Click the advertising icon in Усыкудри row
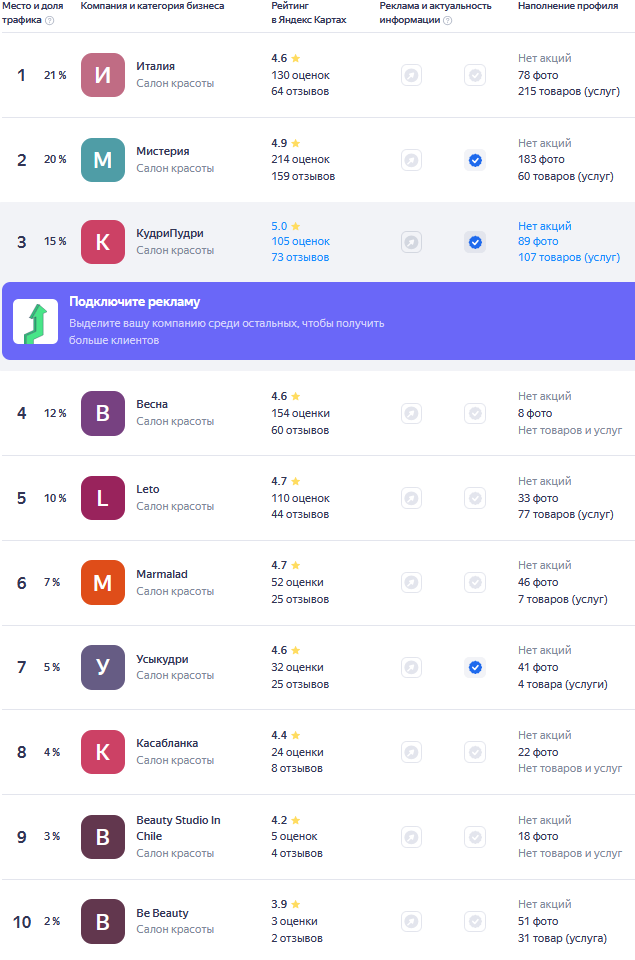Image resolution: width=635 pixels, height=960 pixels. 411,667
